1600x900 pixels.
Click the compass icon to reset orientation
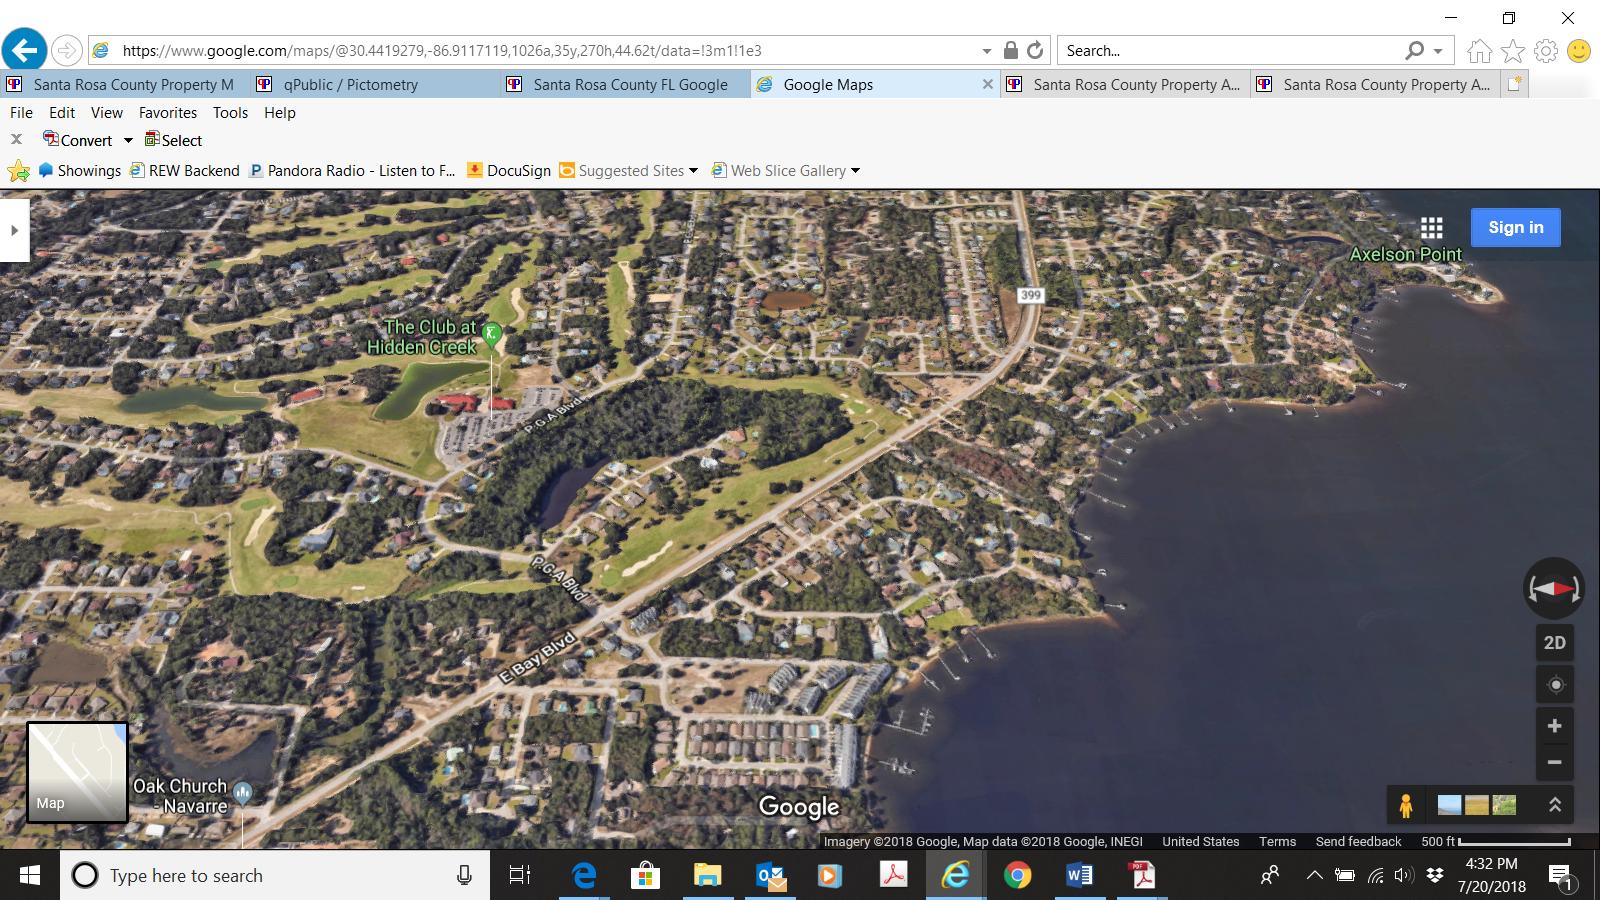(1554, 588)
